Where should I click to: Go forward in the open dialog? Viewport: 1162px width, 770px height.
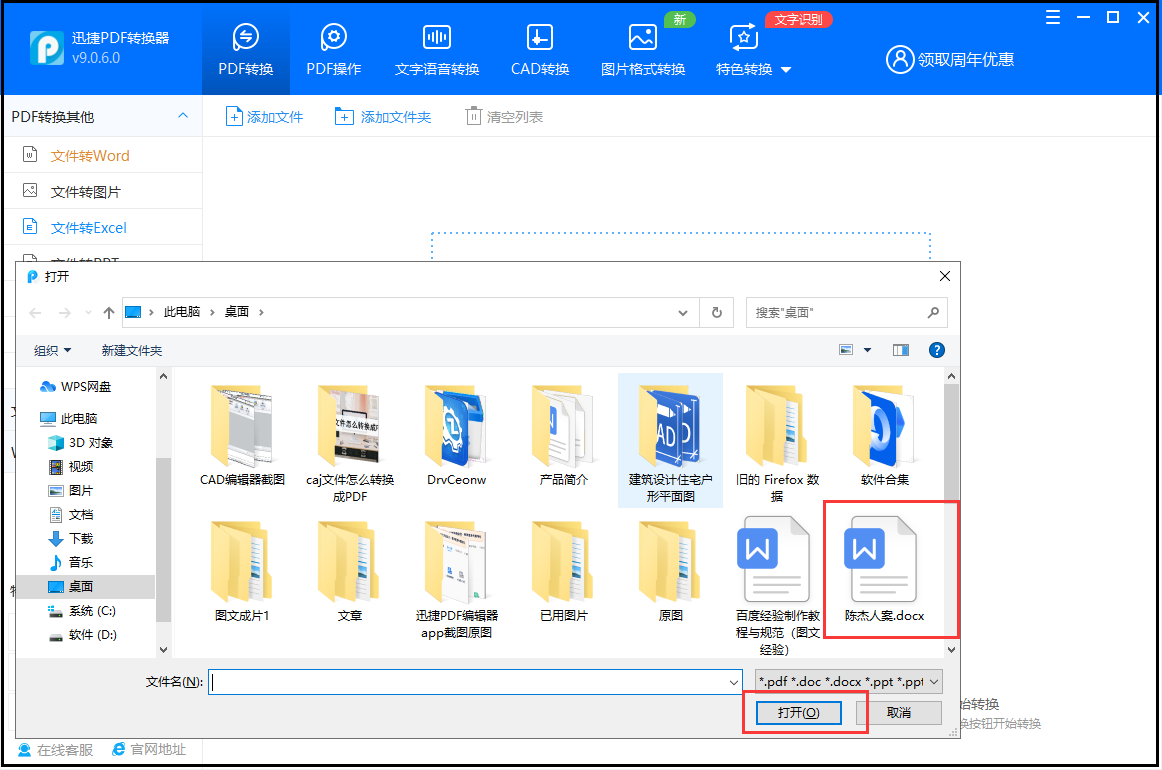(64, 313)
